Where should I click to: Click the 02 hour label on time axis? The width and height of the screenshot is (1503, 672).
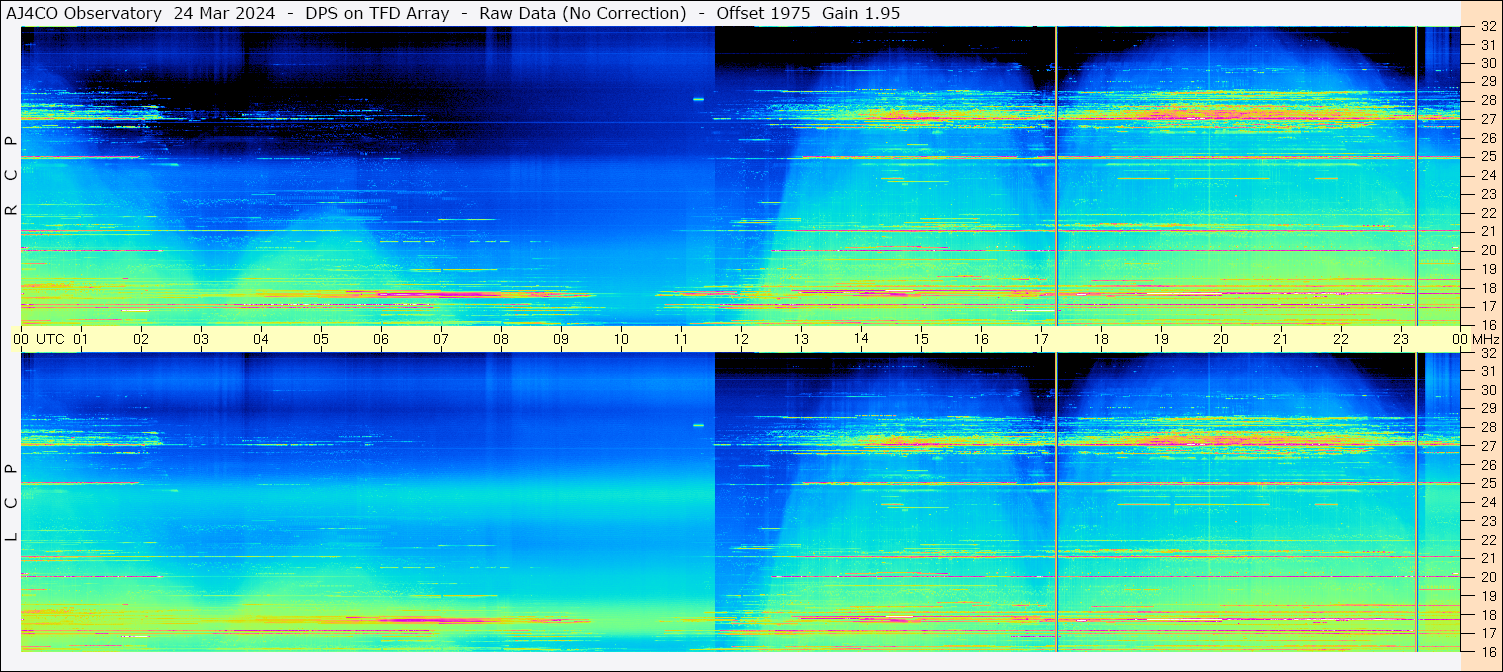[x=141, y=339]
